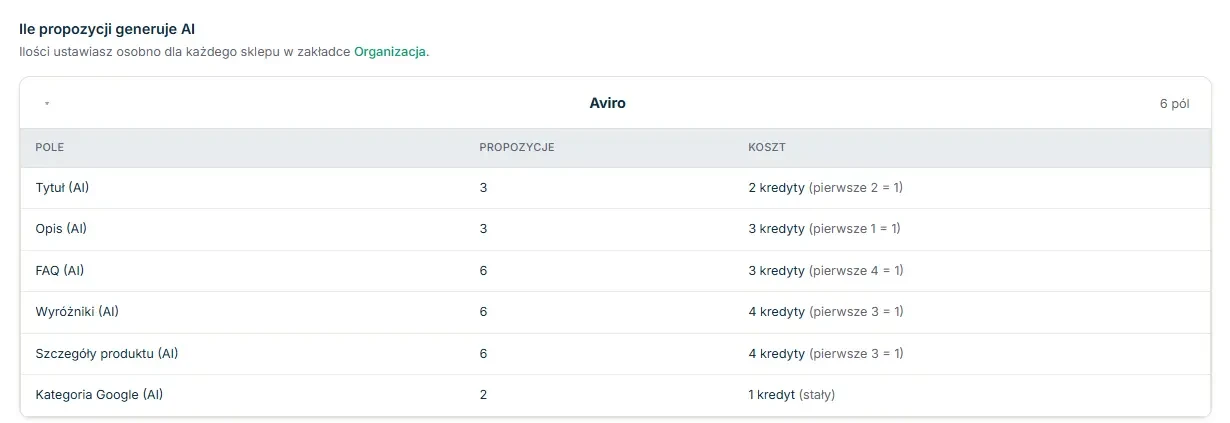Click proposals value in Szczegóły produktu row

pos(483,354)
